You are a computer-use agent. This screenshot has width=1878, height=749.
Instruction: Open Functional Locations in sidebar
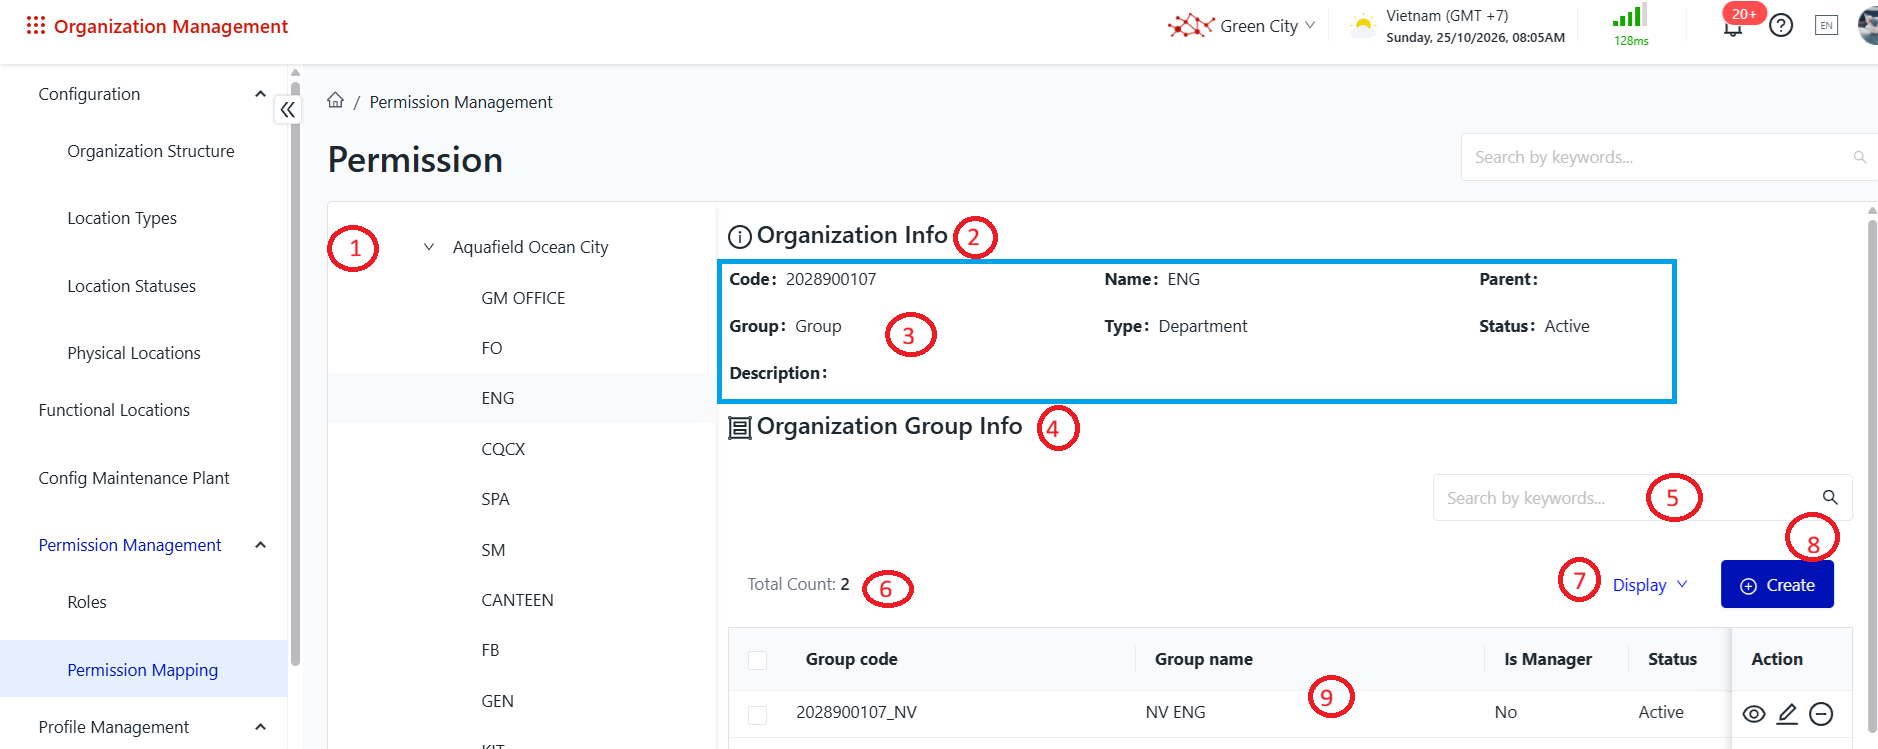[114, 410]
